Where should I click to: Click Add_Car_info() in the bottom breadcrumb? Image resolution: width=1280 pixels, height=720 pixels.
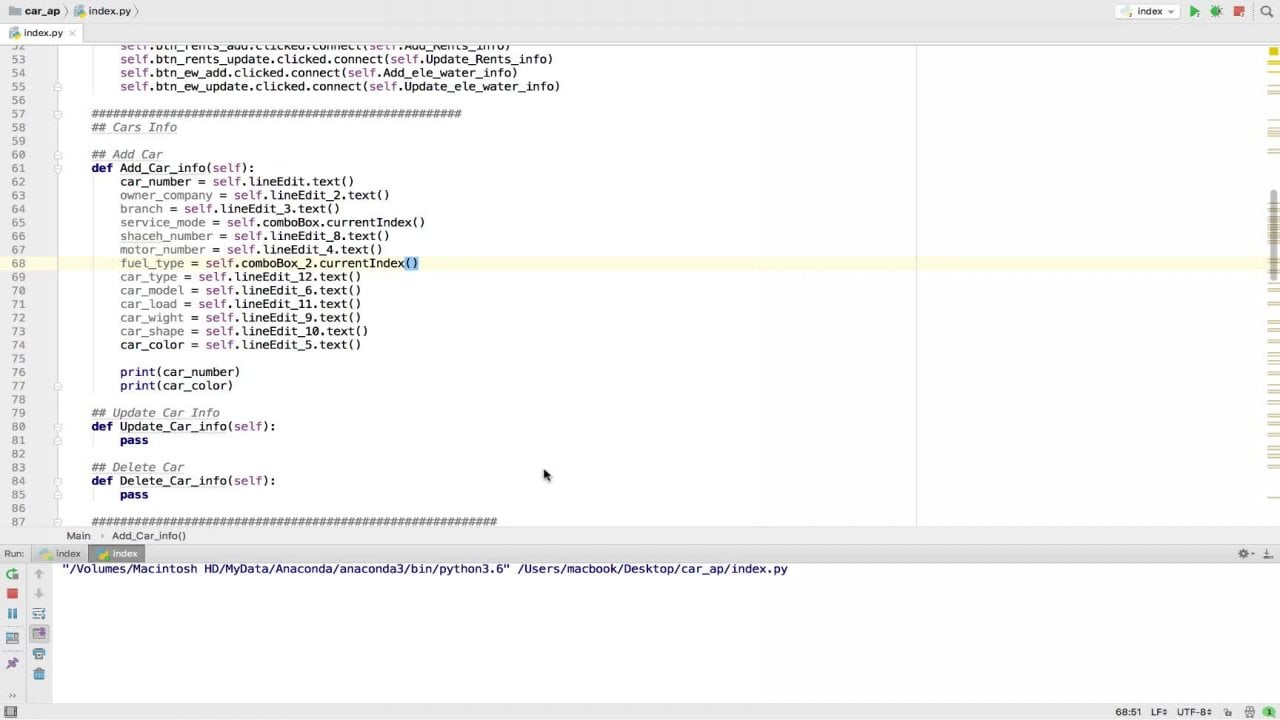pos(148,536)
